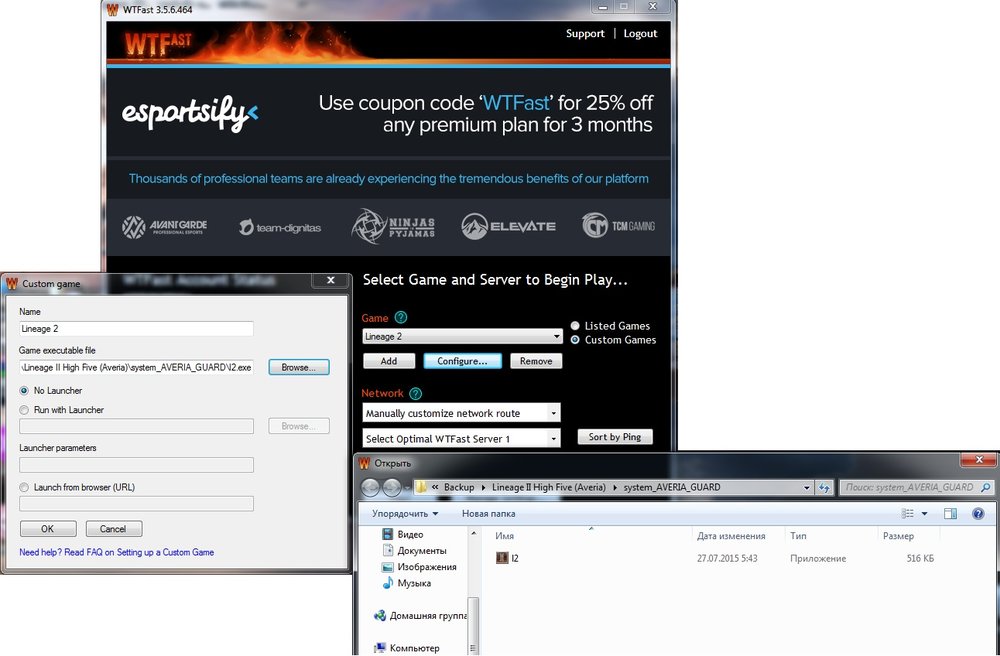This screenshot has width=1000, height=656.
Task: Toggle the preview pane icon in file dialog
Action: tap(950, 514)
